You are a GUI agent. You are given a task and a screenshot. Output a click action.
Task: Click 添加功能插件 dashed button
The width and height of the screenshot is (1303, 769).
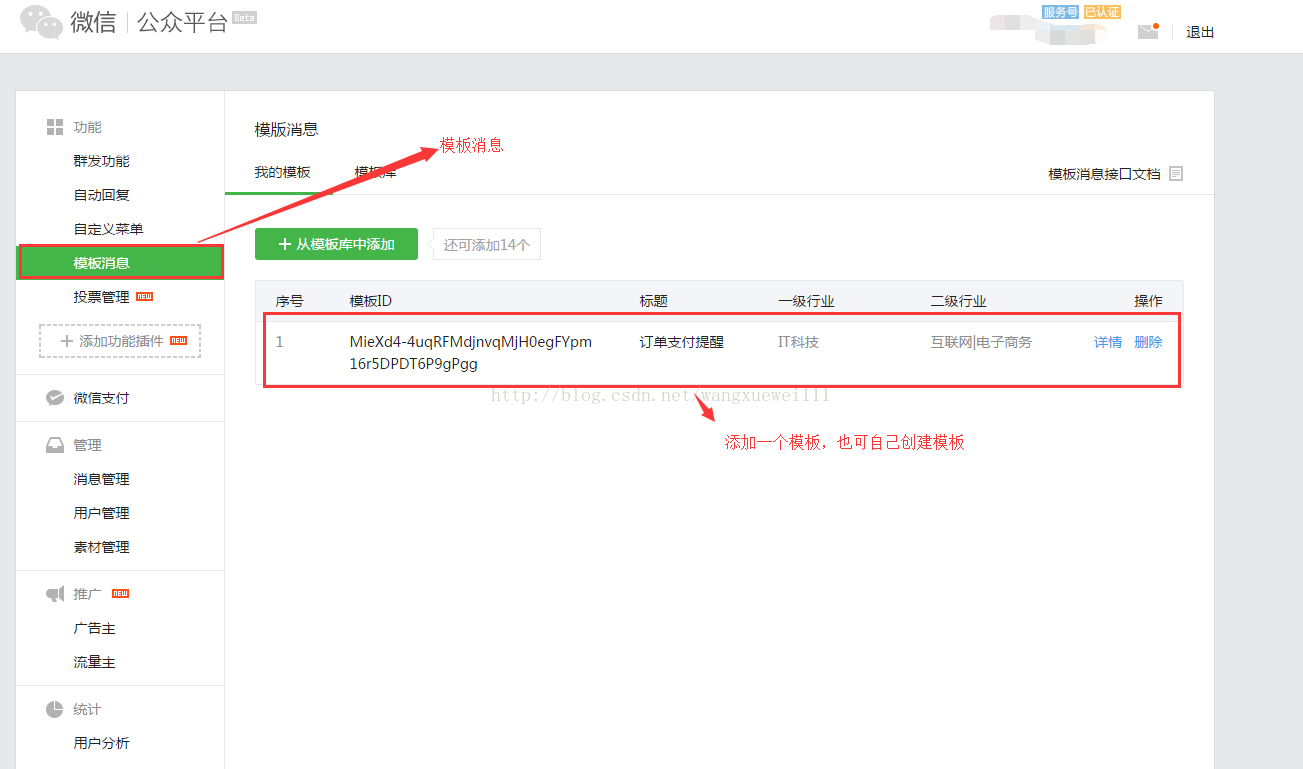pyautogui.click(x=120, y=341)
